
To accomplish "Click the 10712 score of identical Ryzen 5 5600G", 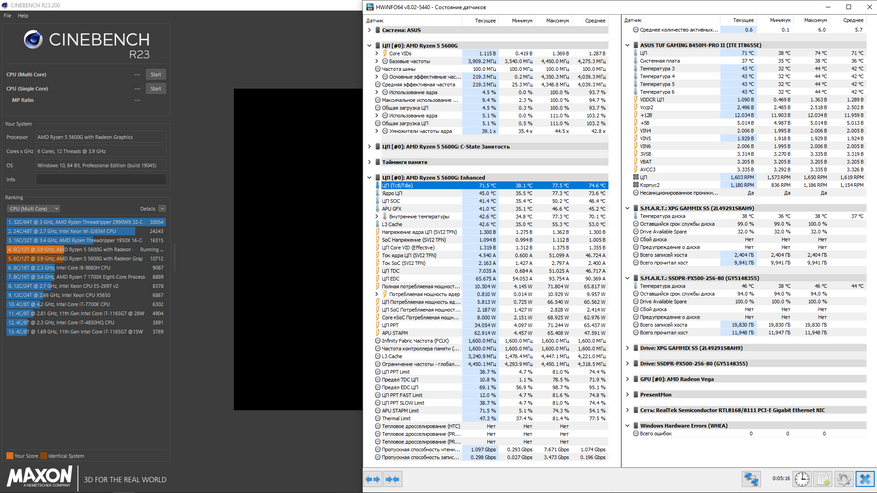I will coord(157,259).
